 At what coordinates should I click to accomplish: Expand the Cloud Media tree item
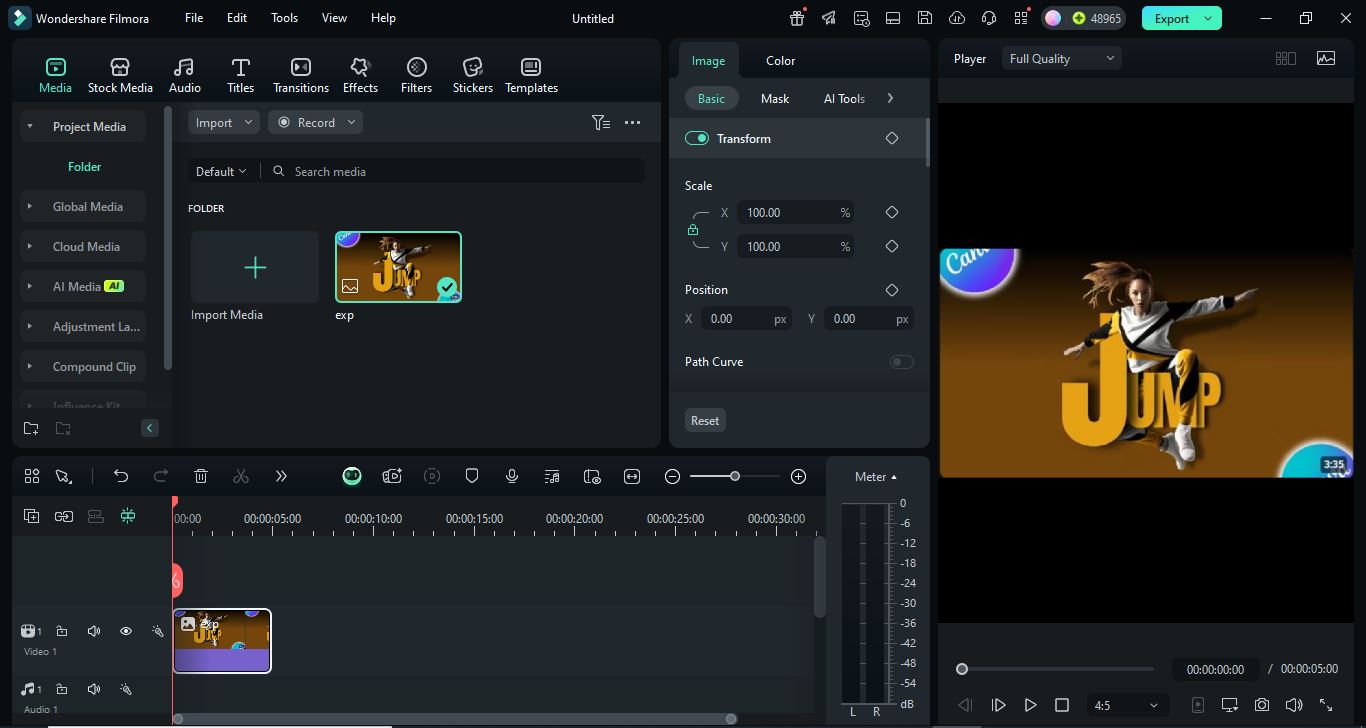click(x=84, y=246)
